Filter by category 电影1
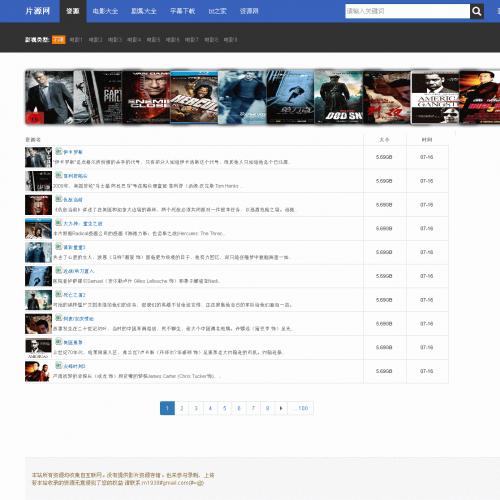The height and width of the screenshot is (500, 500). (x=76, y=40)
